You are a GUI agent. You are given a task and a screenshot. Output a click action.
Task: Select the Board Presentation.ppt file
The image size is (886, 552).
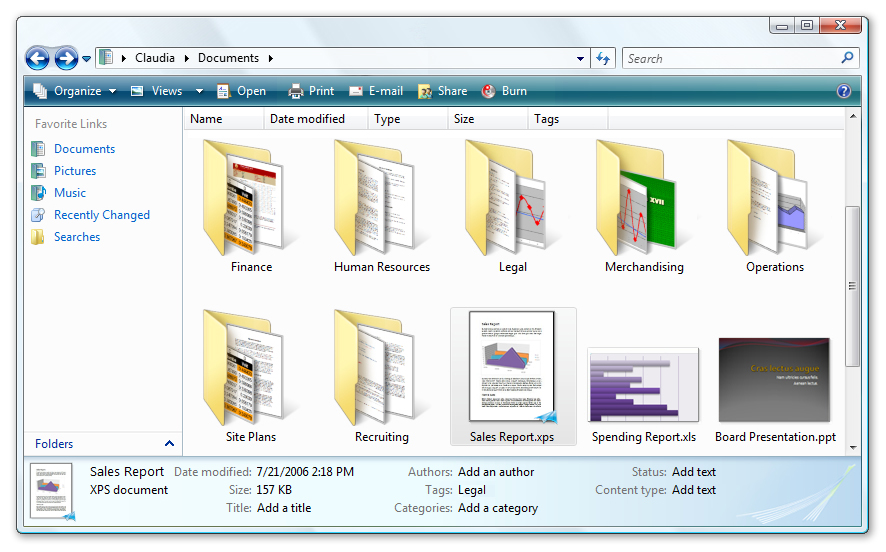tap(775, 390)
